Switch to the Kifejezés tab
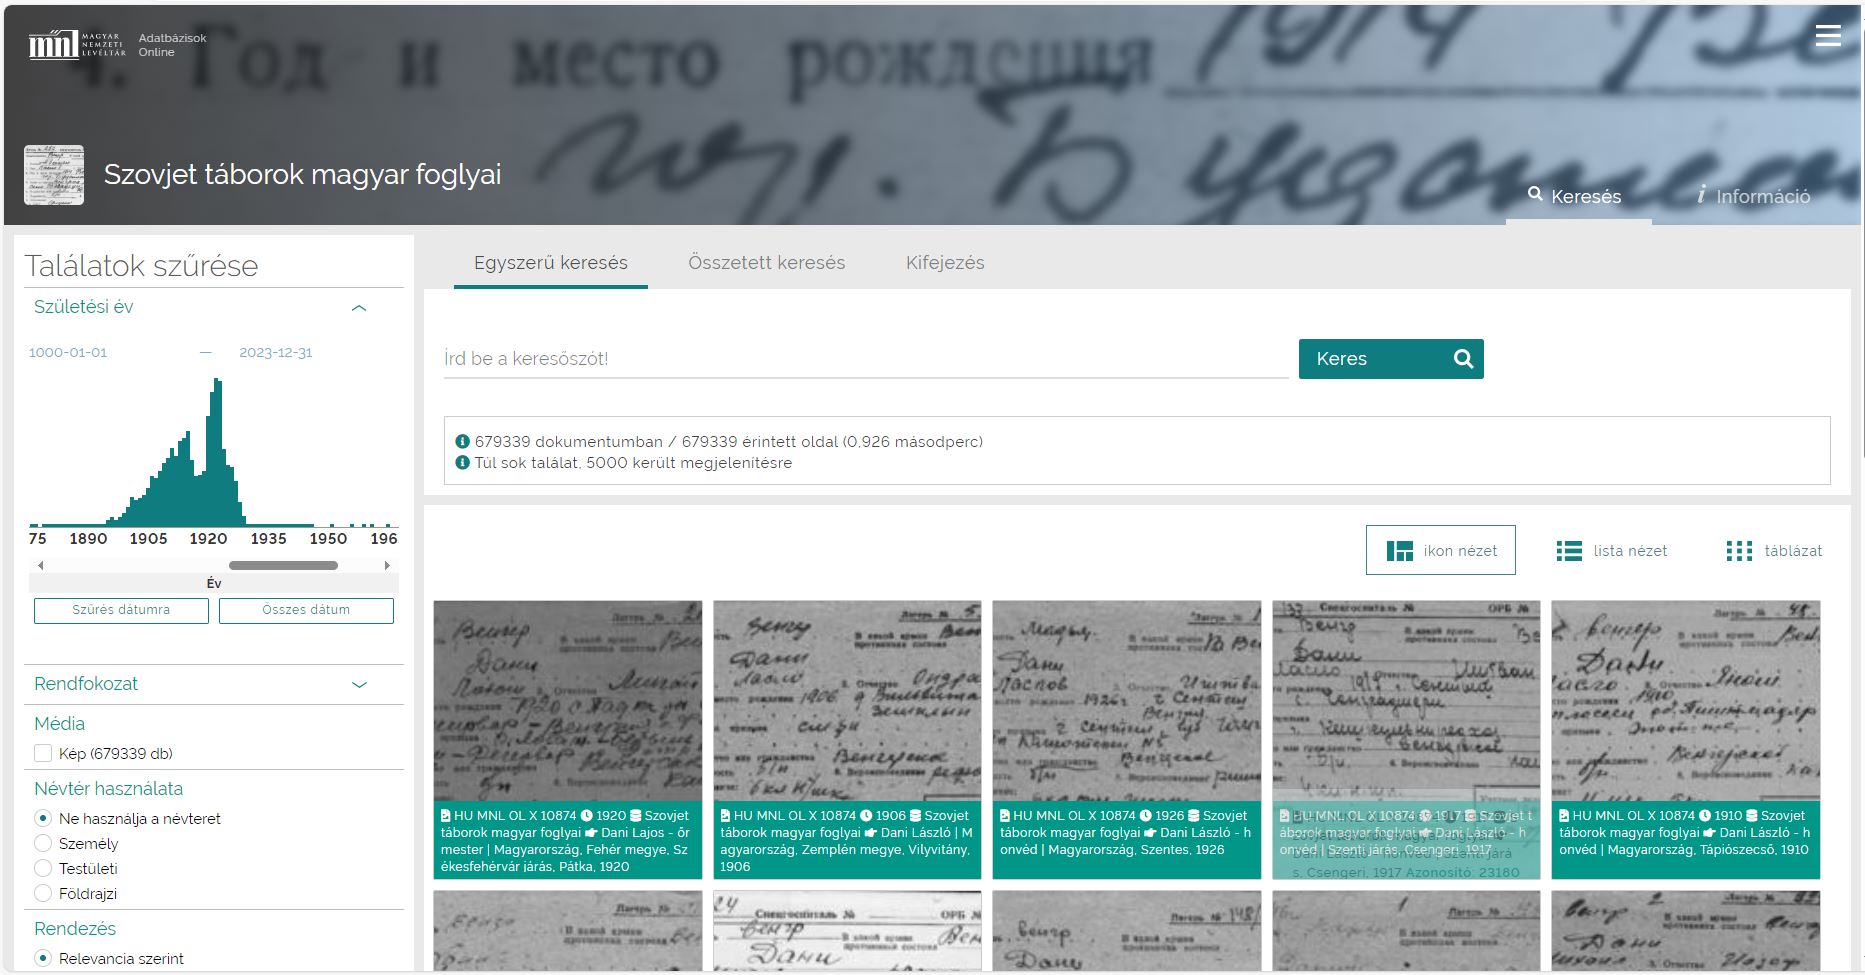This screenshot has width=1865, height=975. tap(945, 263)
